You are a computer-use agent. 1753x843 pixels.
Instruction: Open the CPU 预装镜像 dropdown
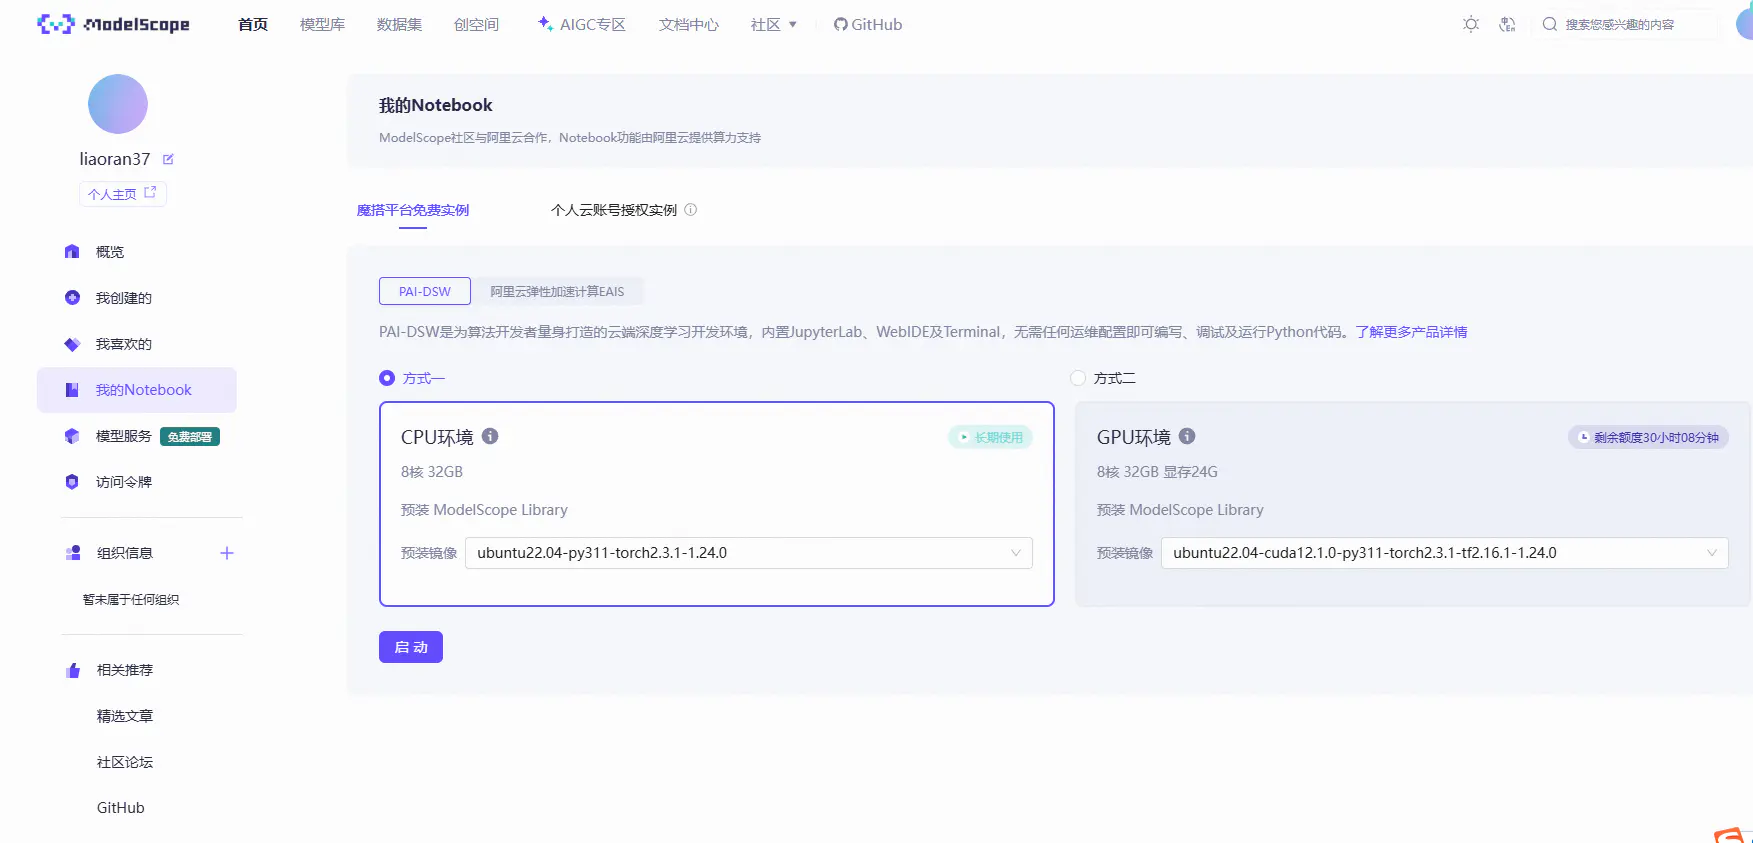point(748,553)
